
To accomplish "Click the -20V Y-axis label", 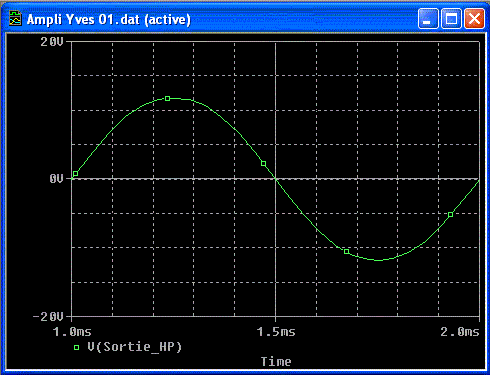I will point(48,316).
